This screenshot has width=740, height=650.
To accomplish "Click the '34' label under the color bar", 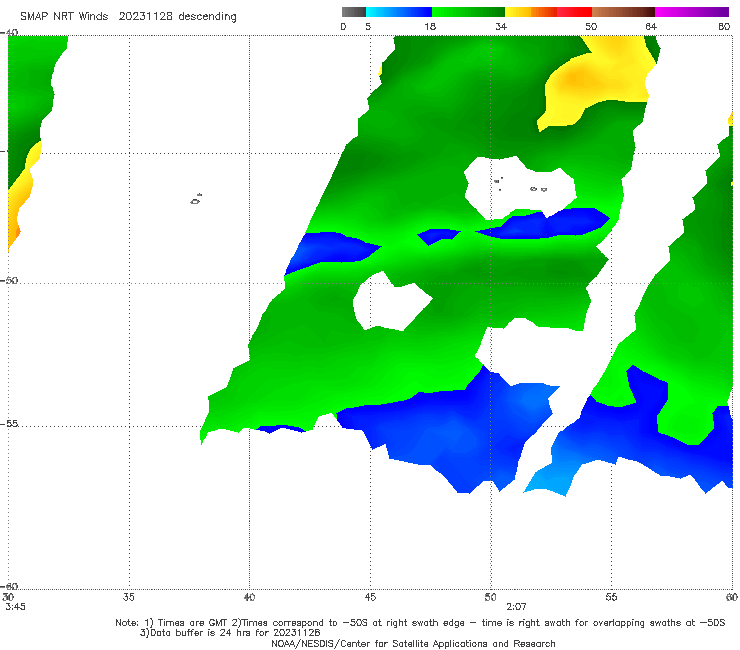I will (501, 26).
